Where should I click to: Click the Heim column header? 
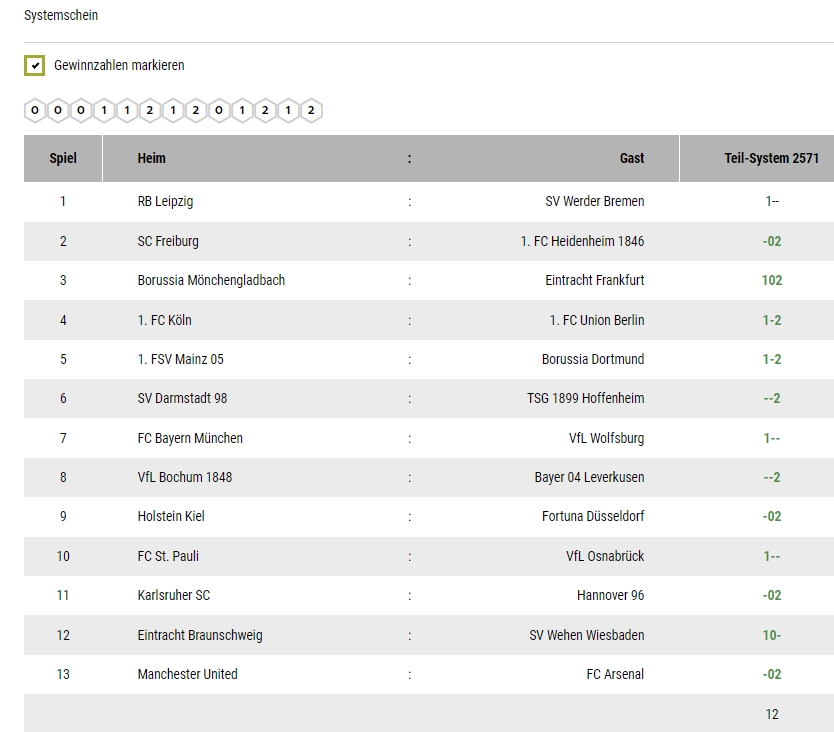[x=152, y=159]
